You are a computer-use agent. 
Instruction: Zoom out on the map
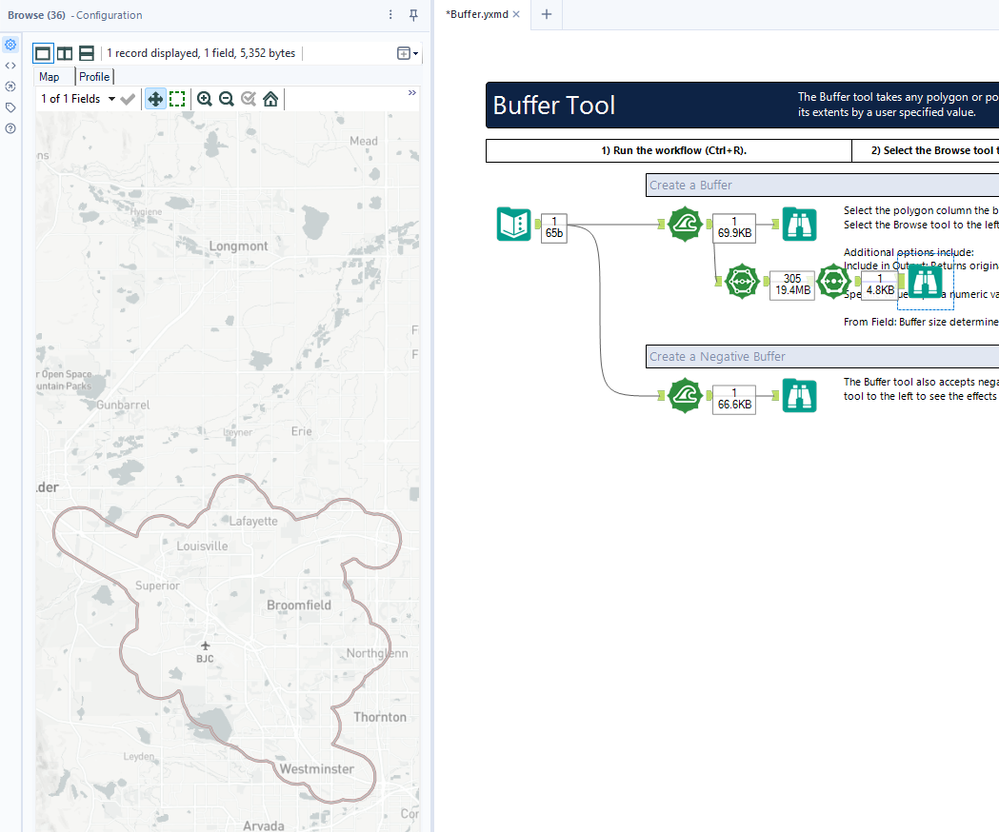click(226, 99)
